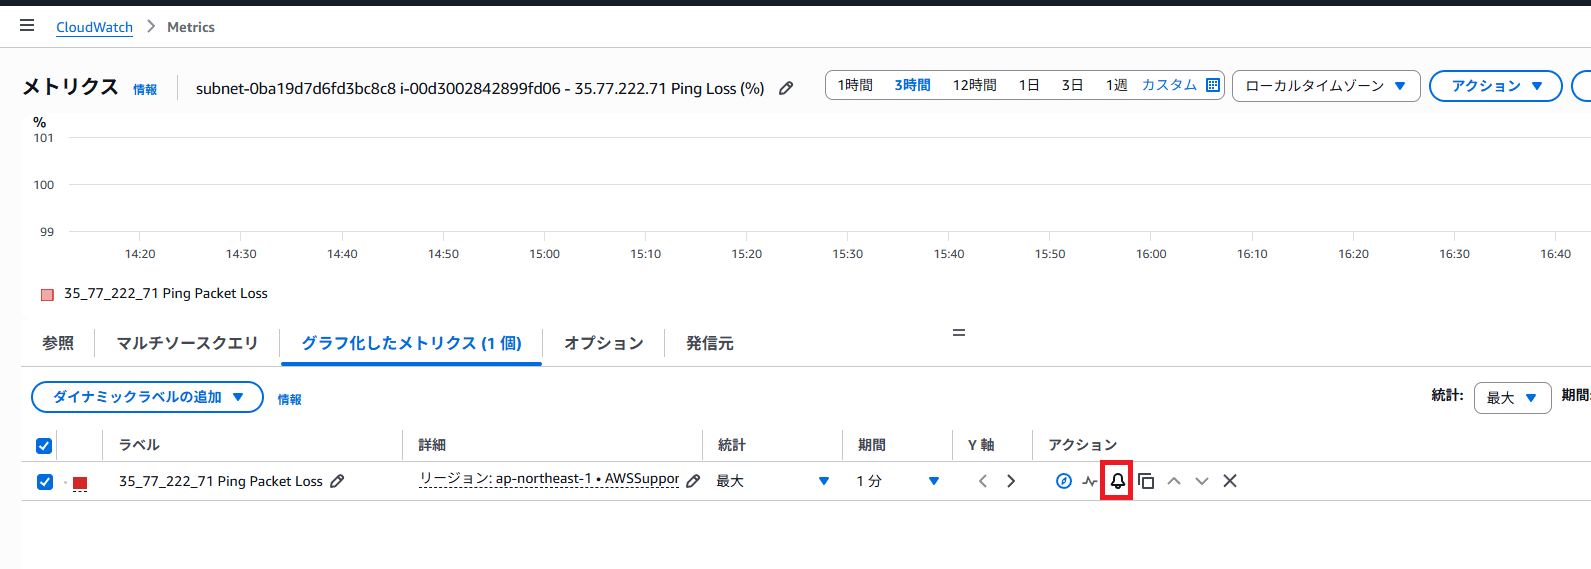1591x569 pixels.
Task: Open the local timezone dropdown
Action: (1326, 86)
